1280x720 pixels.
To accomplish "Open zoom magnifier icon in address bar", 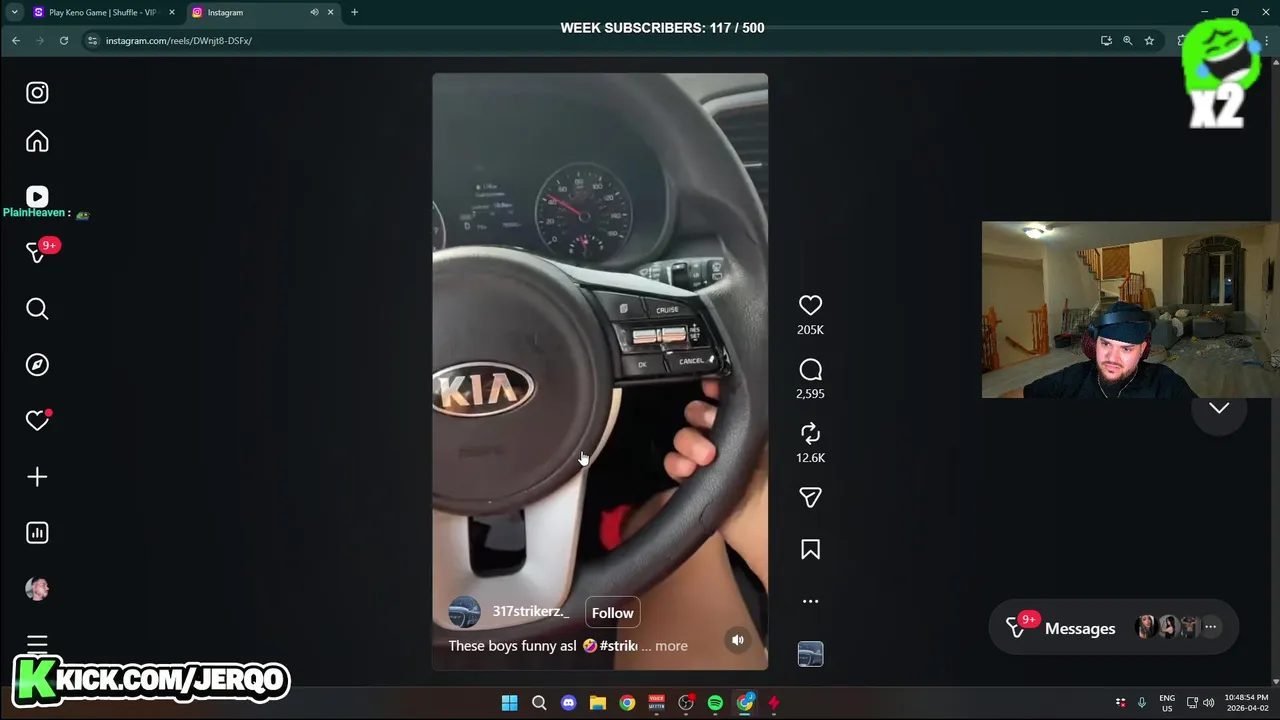I will point(1127,41).
